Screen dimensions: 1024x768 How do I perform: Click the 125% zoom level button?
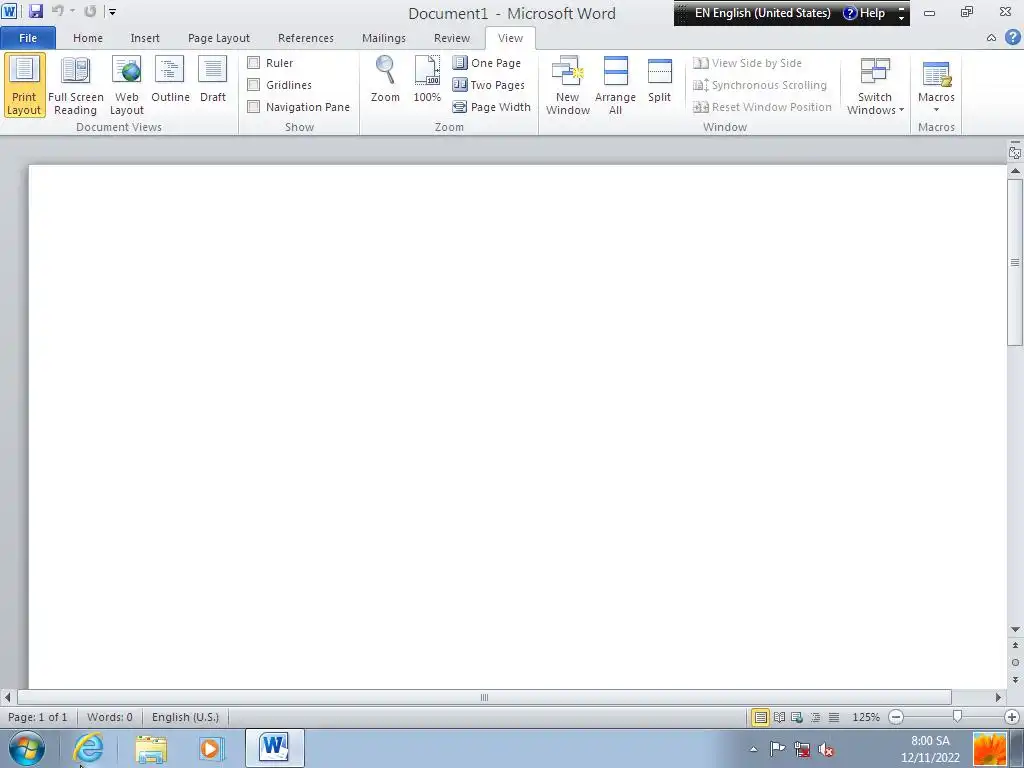[866, 717]
